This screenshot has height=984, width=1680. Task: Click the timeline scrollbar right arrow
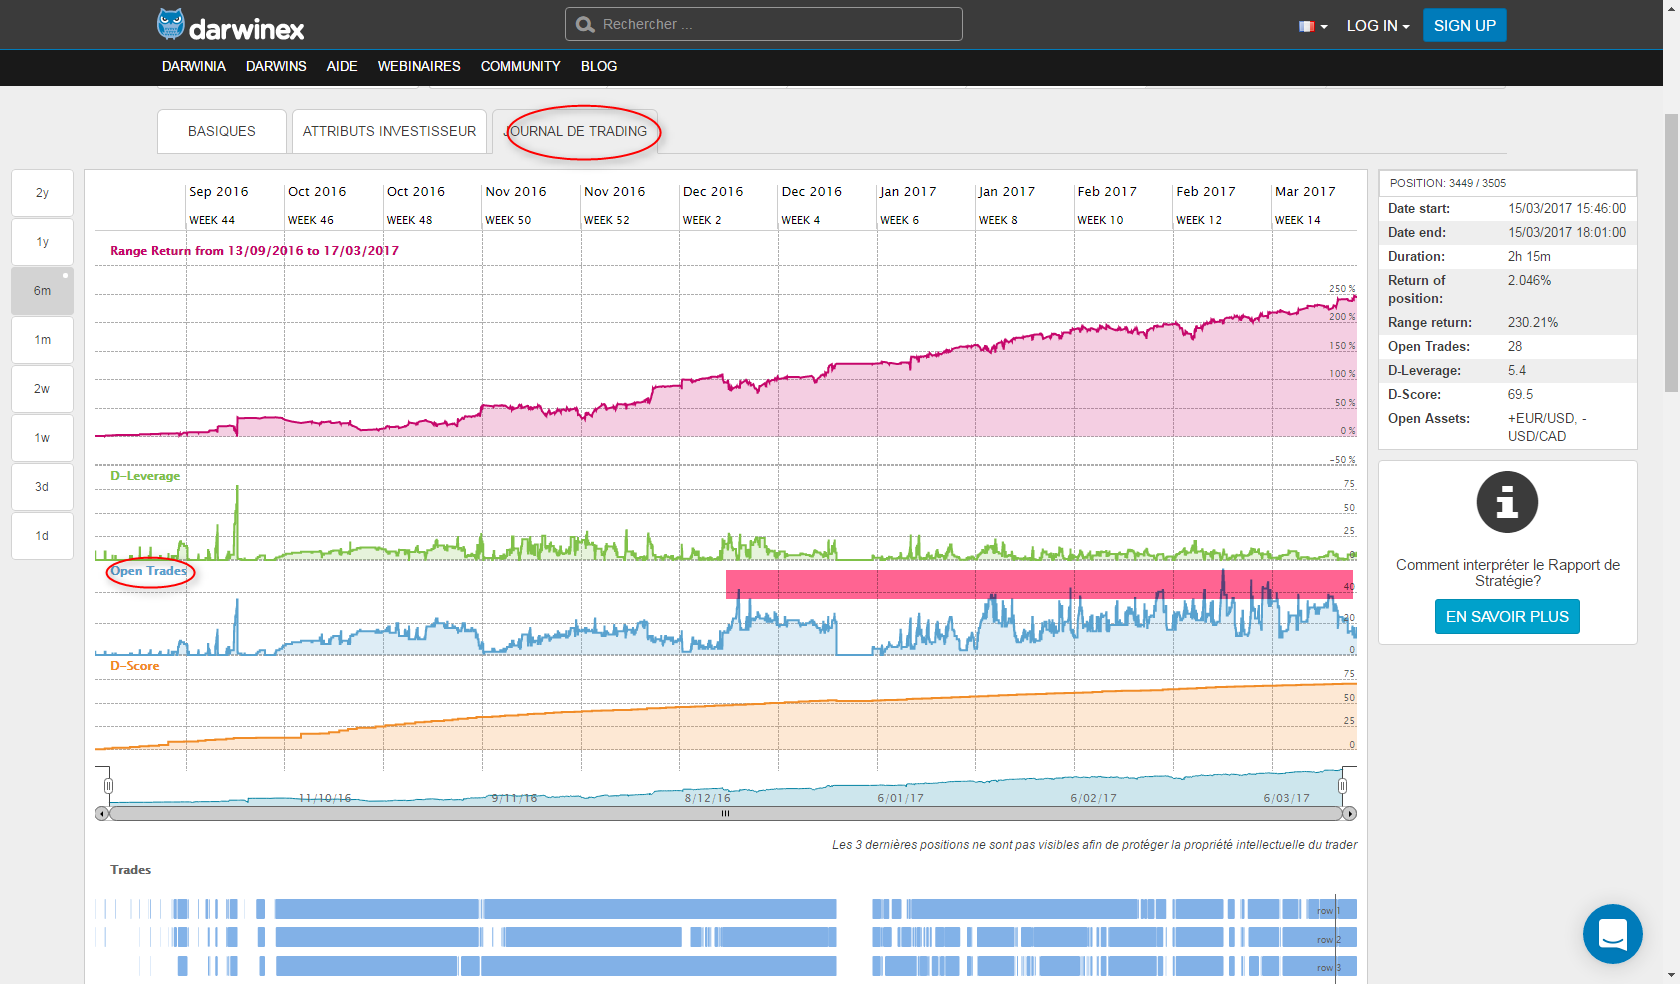(1349, 814)
